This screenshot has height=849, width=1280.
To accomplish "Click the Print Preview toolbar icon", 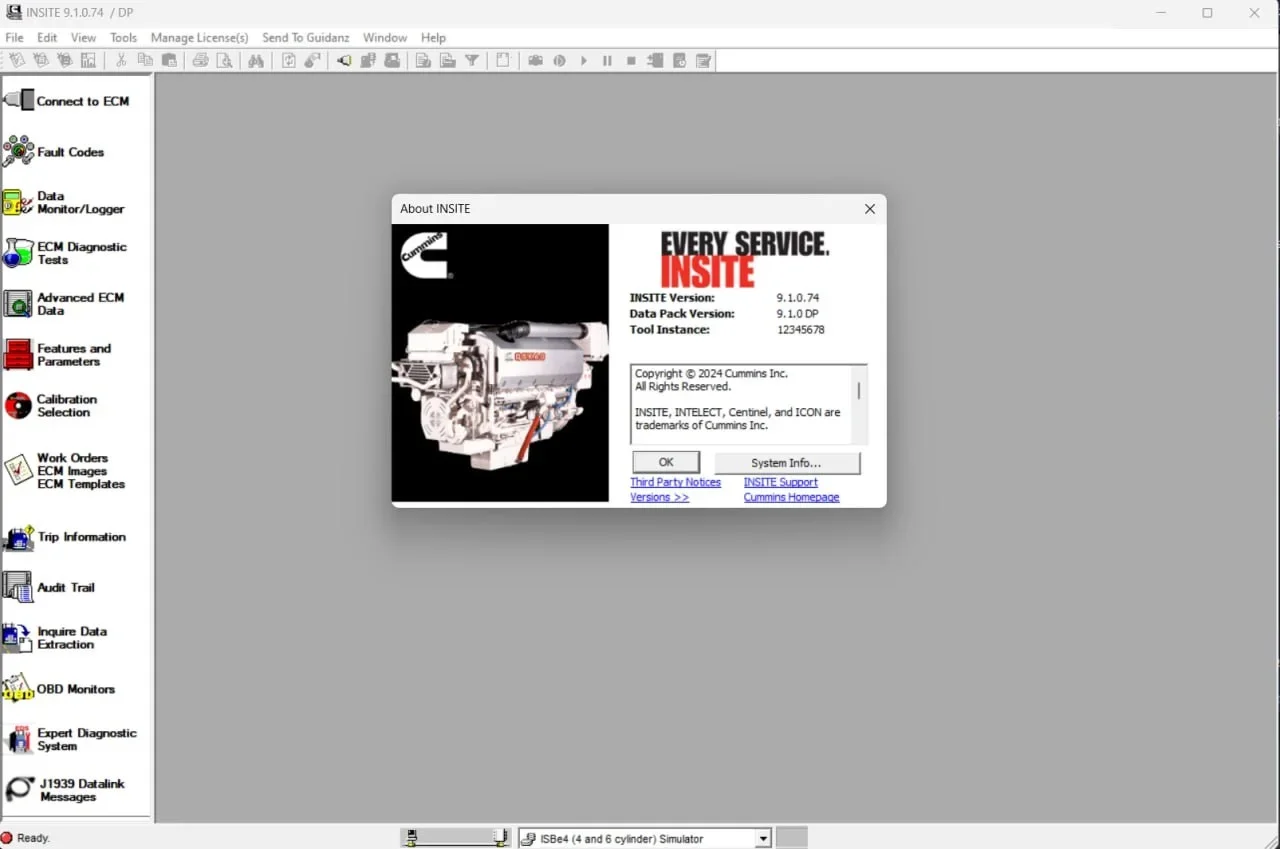I will [x=225, y=61].
